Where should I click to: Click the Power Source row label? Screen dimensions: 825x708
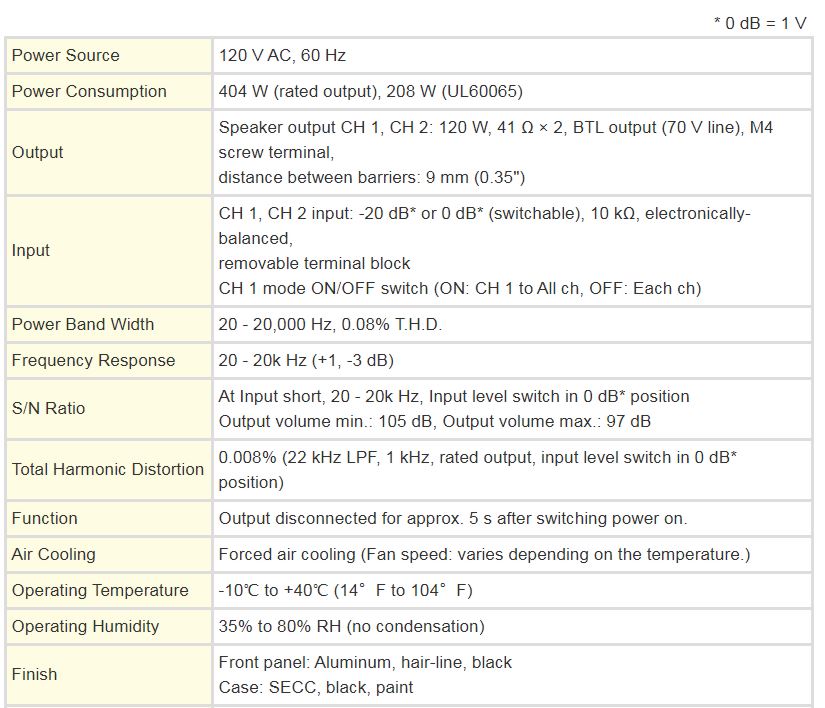[x=66, y=56]
